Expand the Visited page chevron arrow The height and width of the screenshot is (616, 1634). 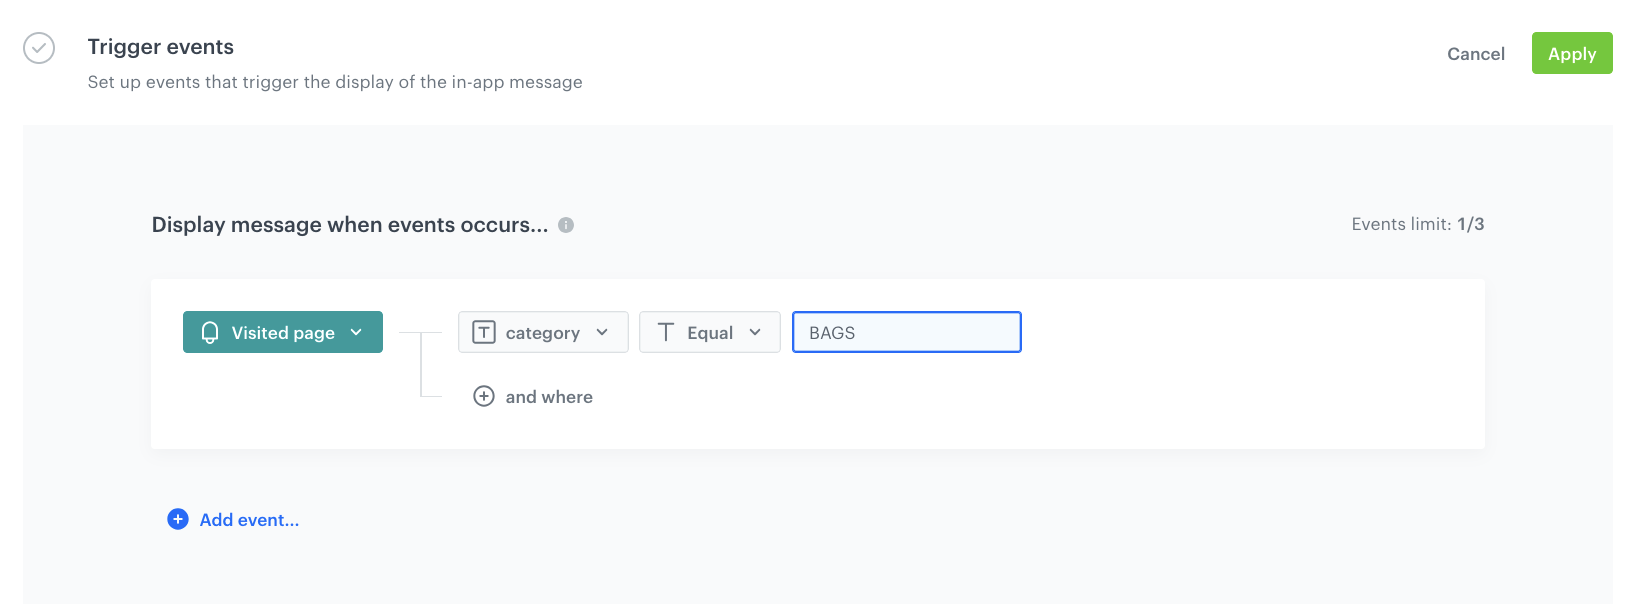357,333
